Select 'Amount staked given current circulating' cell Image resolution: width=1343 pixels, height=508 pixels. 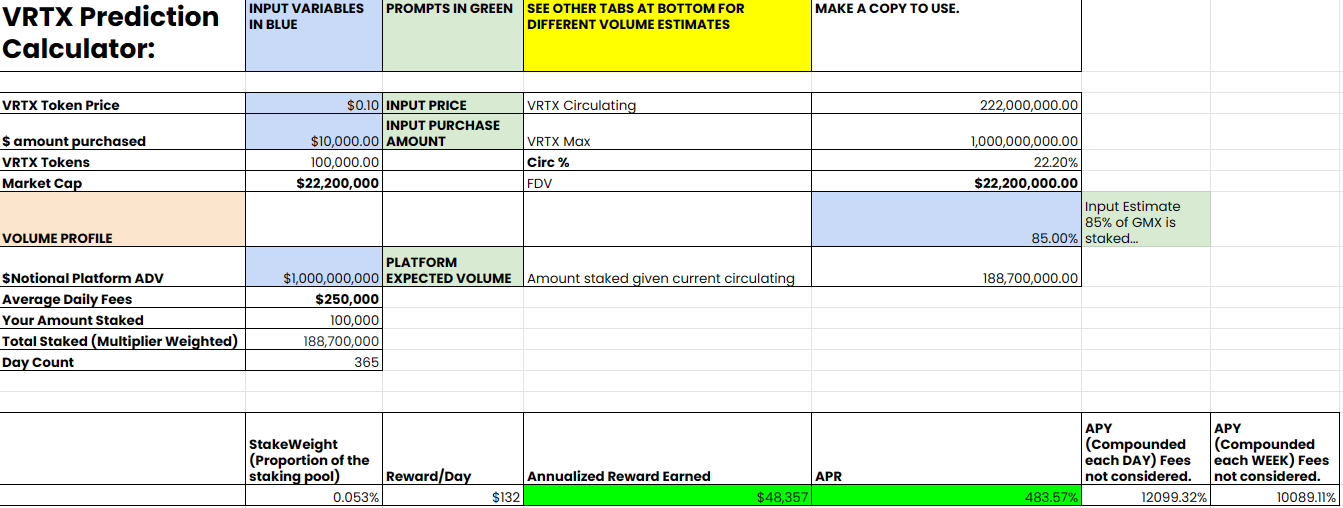[667, 268]
